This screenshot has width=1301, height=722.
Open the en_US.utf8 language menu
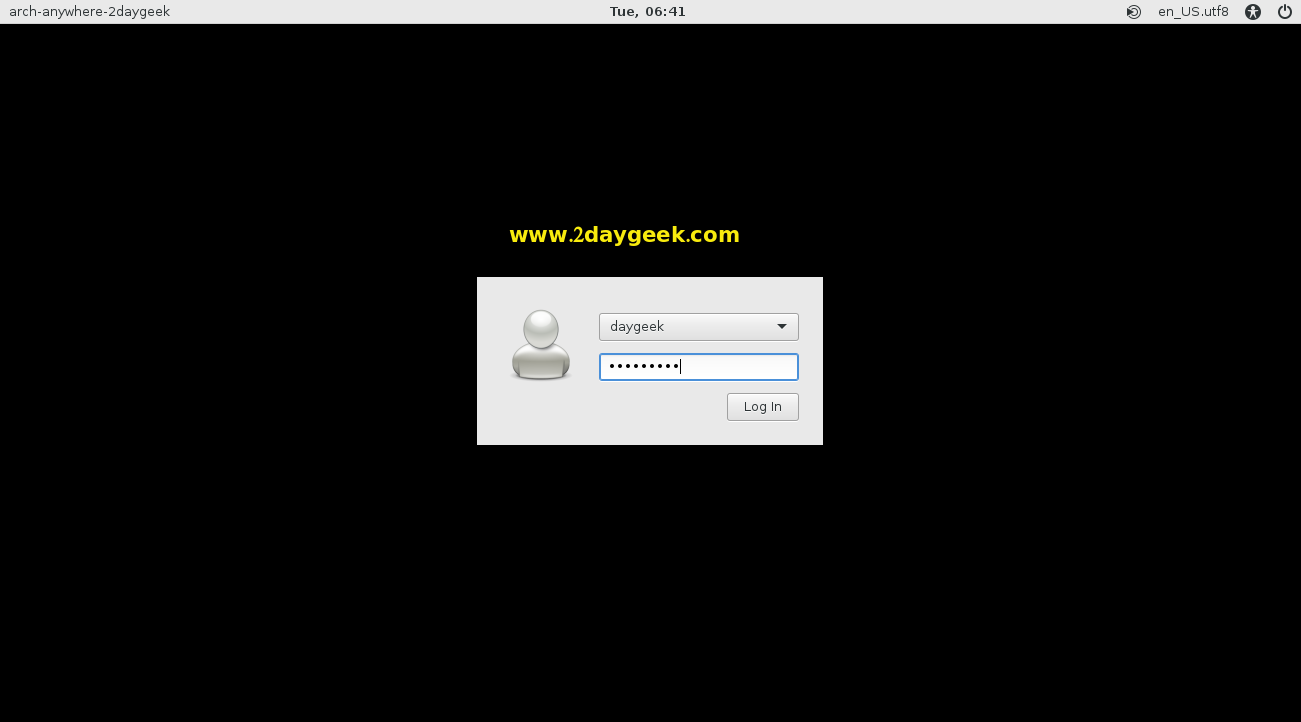pyautogui.click(x=1193, y=12)
